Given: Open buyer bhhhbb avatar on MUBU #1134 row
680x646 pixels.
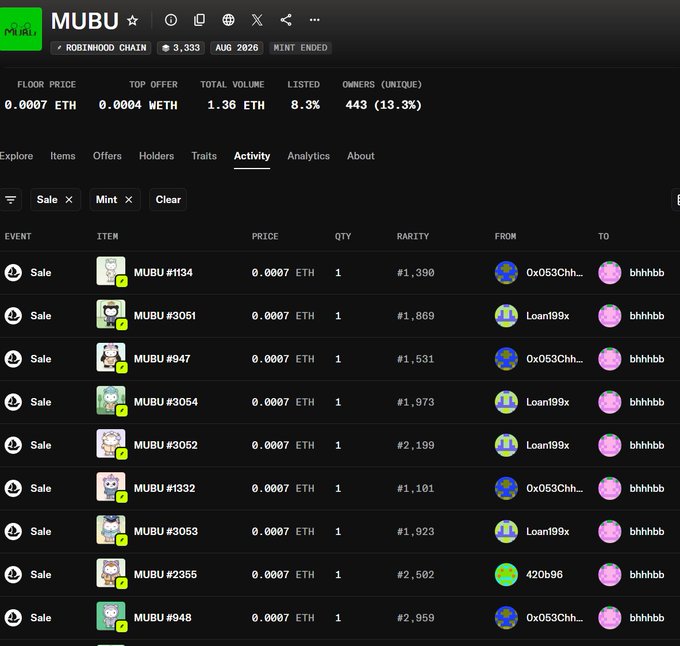Looking at the screenshot, I should click(x=610, y=273).
